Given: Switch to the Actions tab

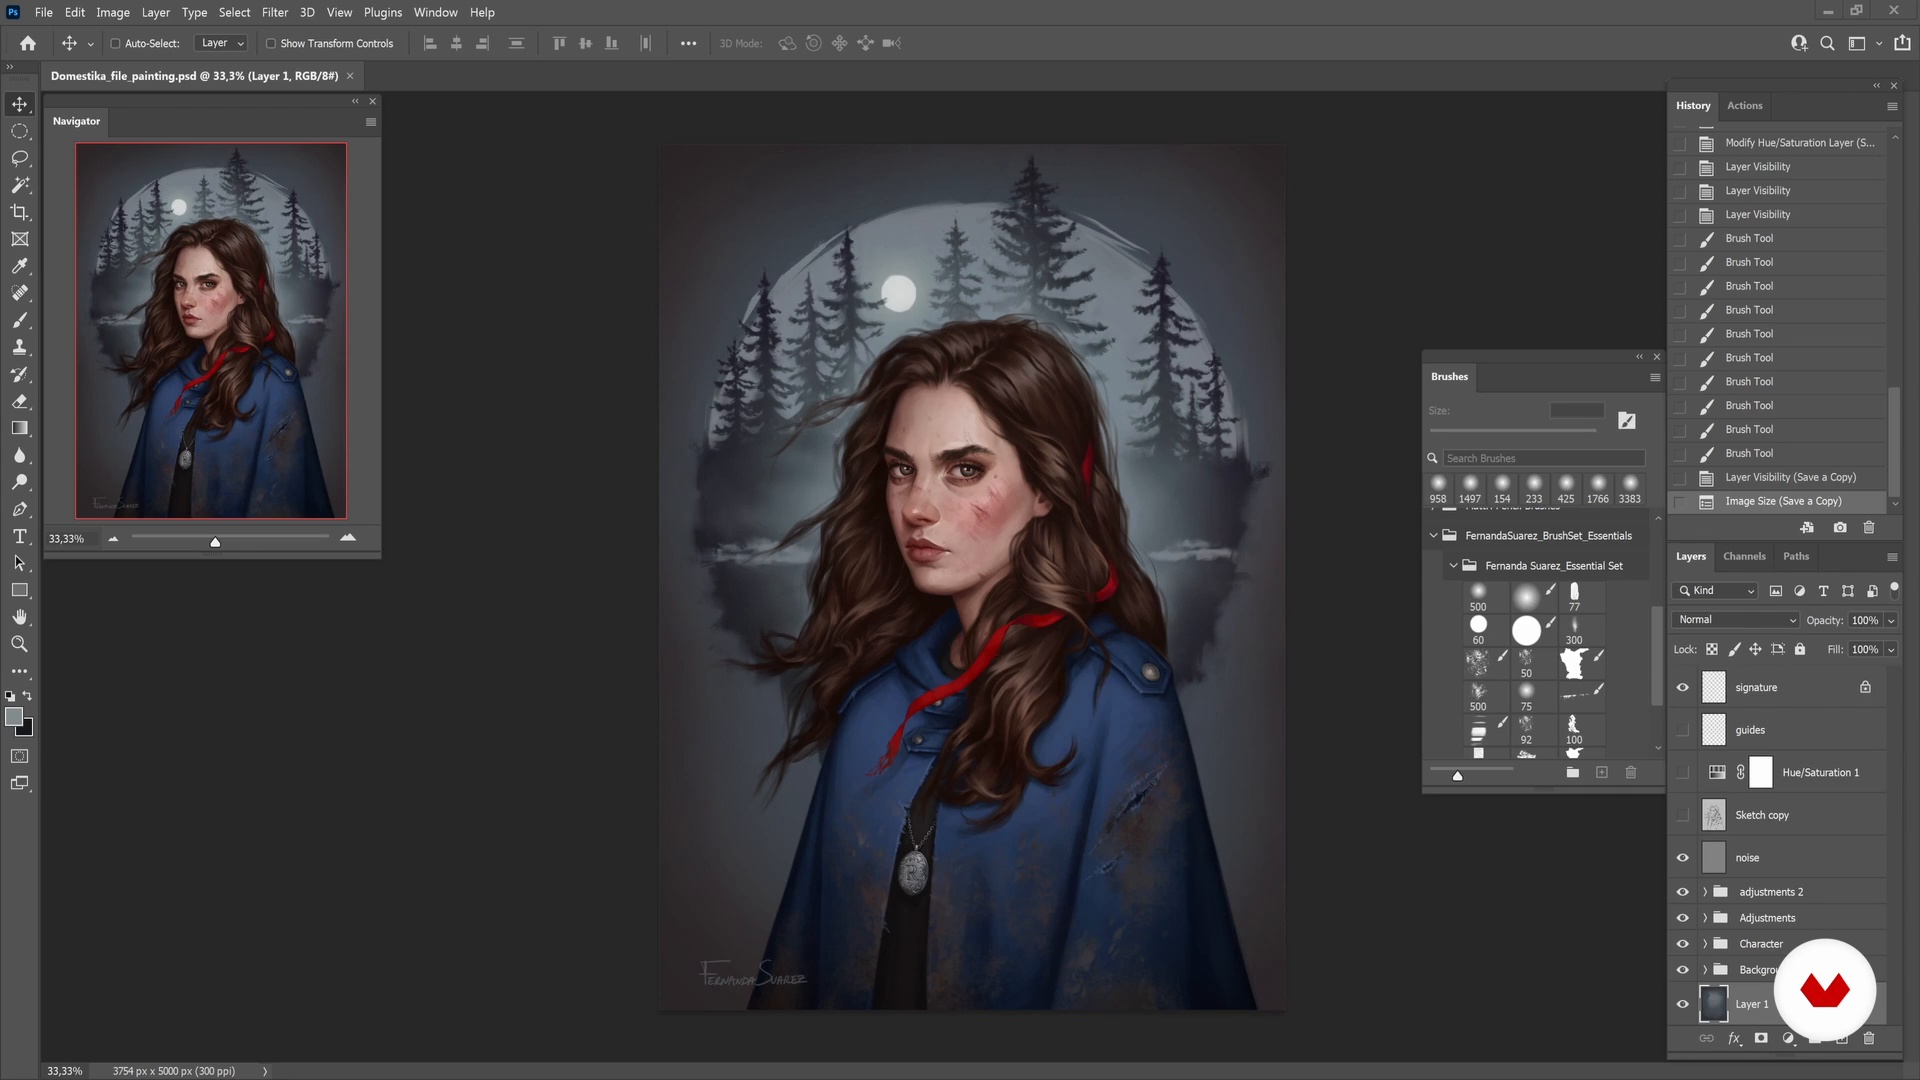Looking at the screenshot, I should point(1745,106).
